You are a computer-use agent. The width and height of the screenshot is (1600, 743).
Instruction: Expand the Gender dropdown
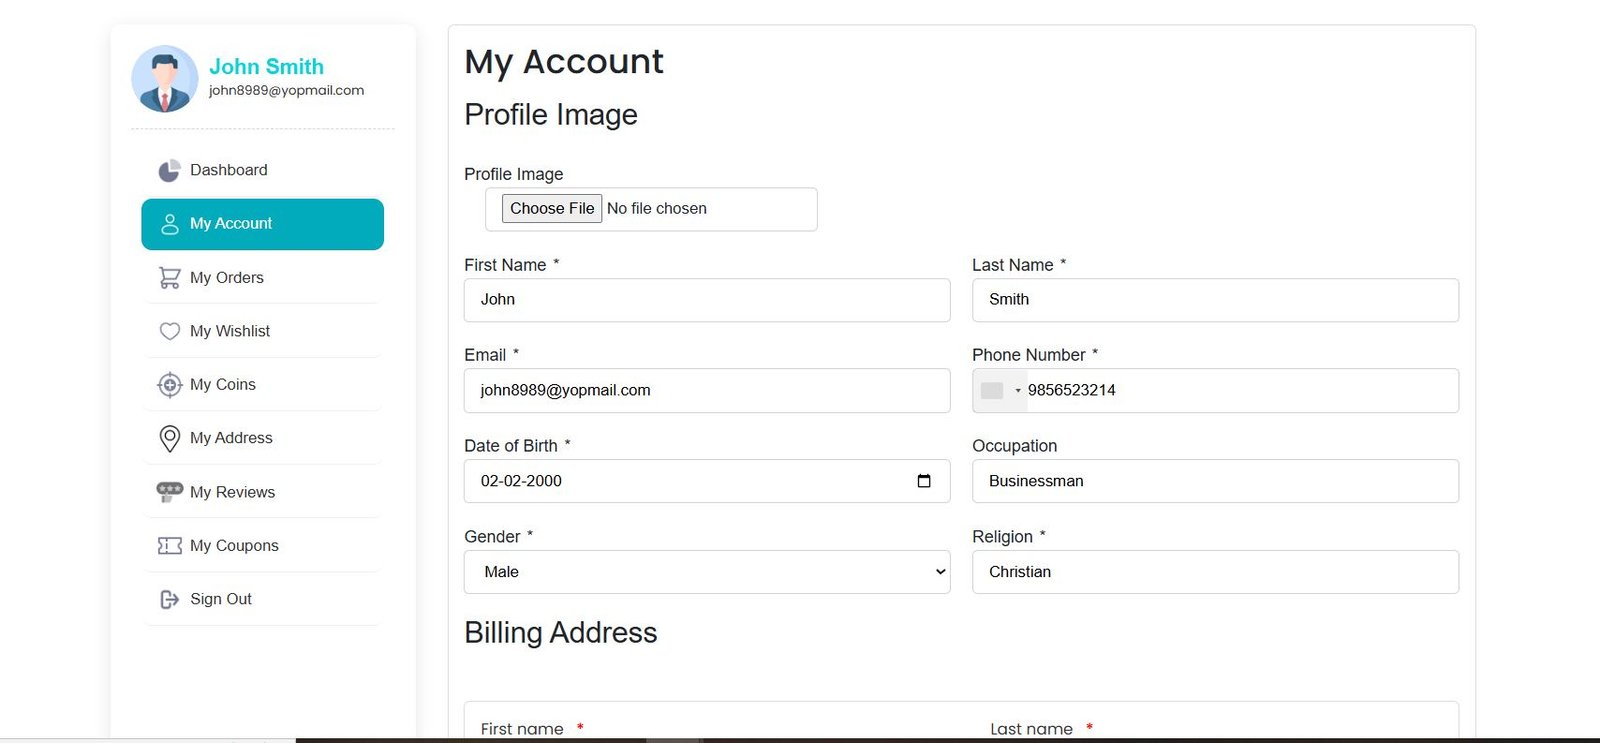706,572
